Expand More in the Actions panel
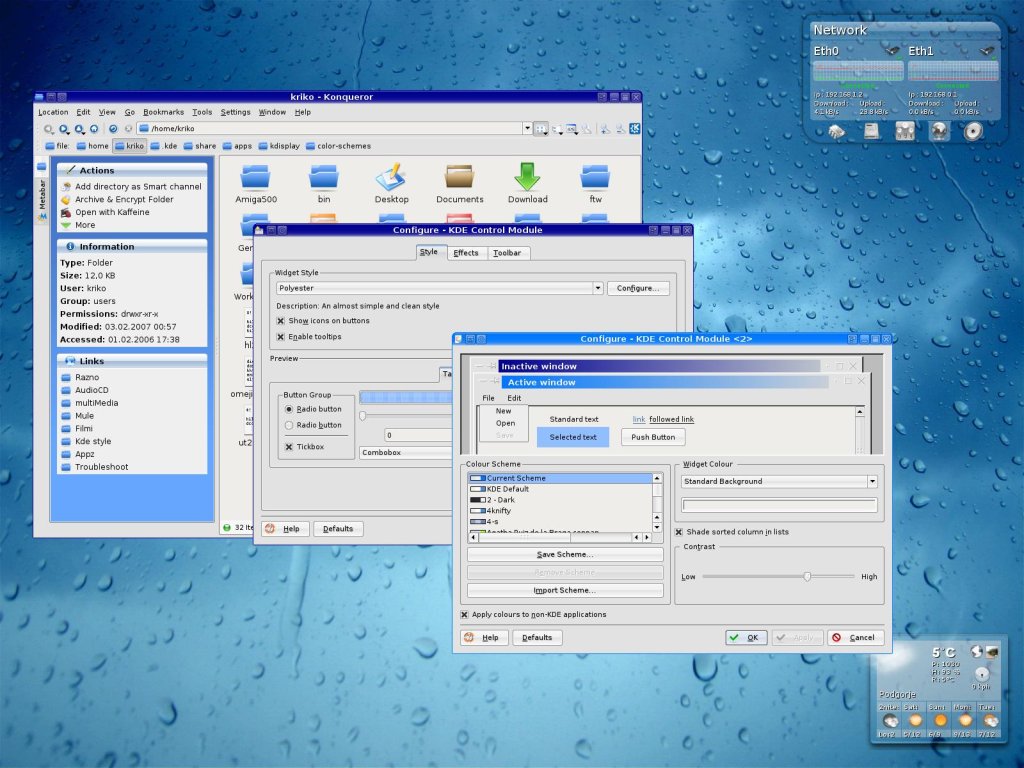1024x768 pixels. click(85, 225)
